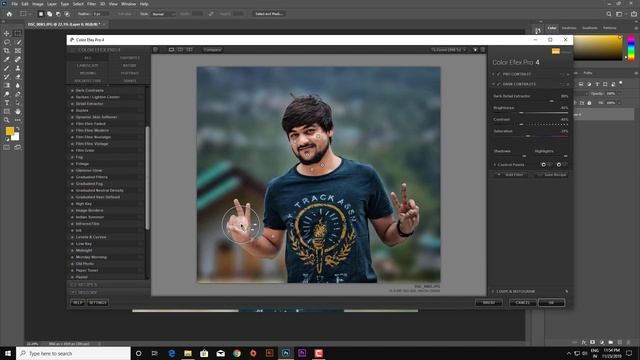Image resolution: width=640 pixels, height=360 pixels.
Task: Select the Crop tool
Action: [7, 51]
